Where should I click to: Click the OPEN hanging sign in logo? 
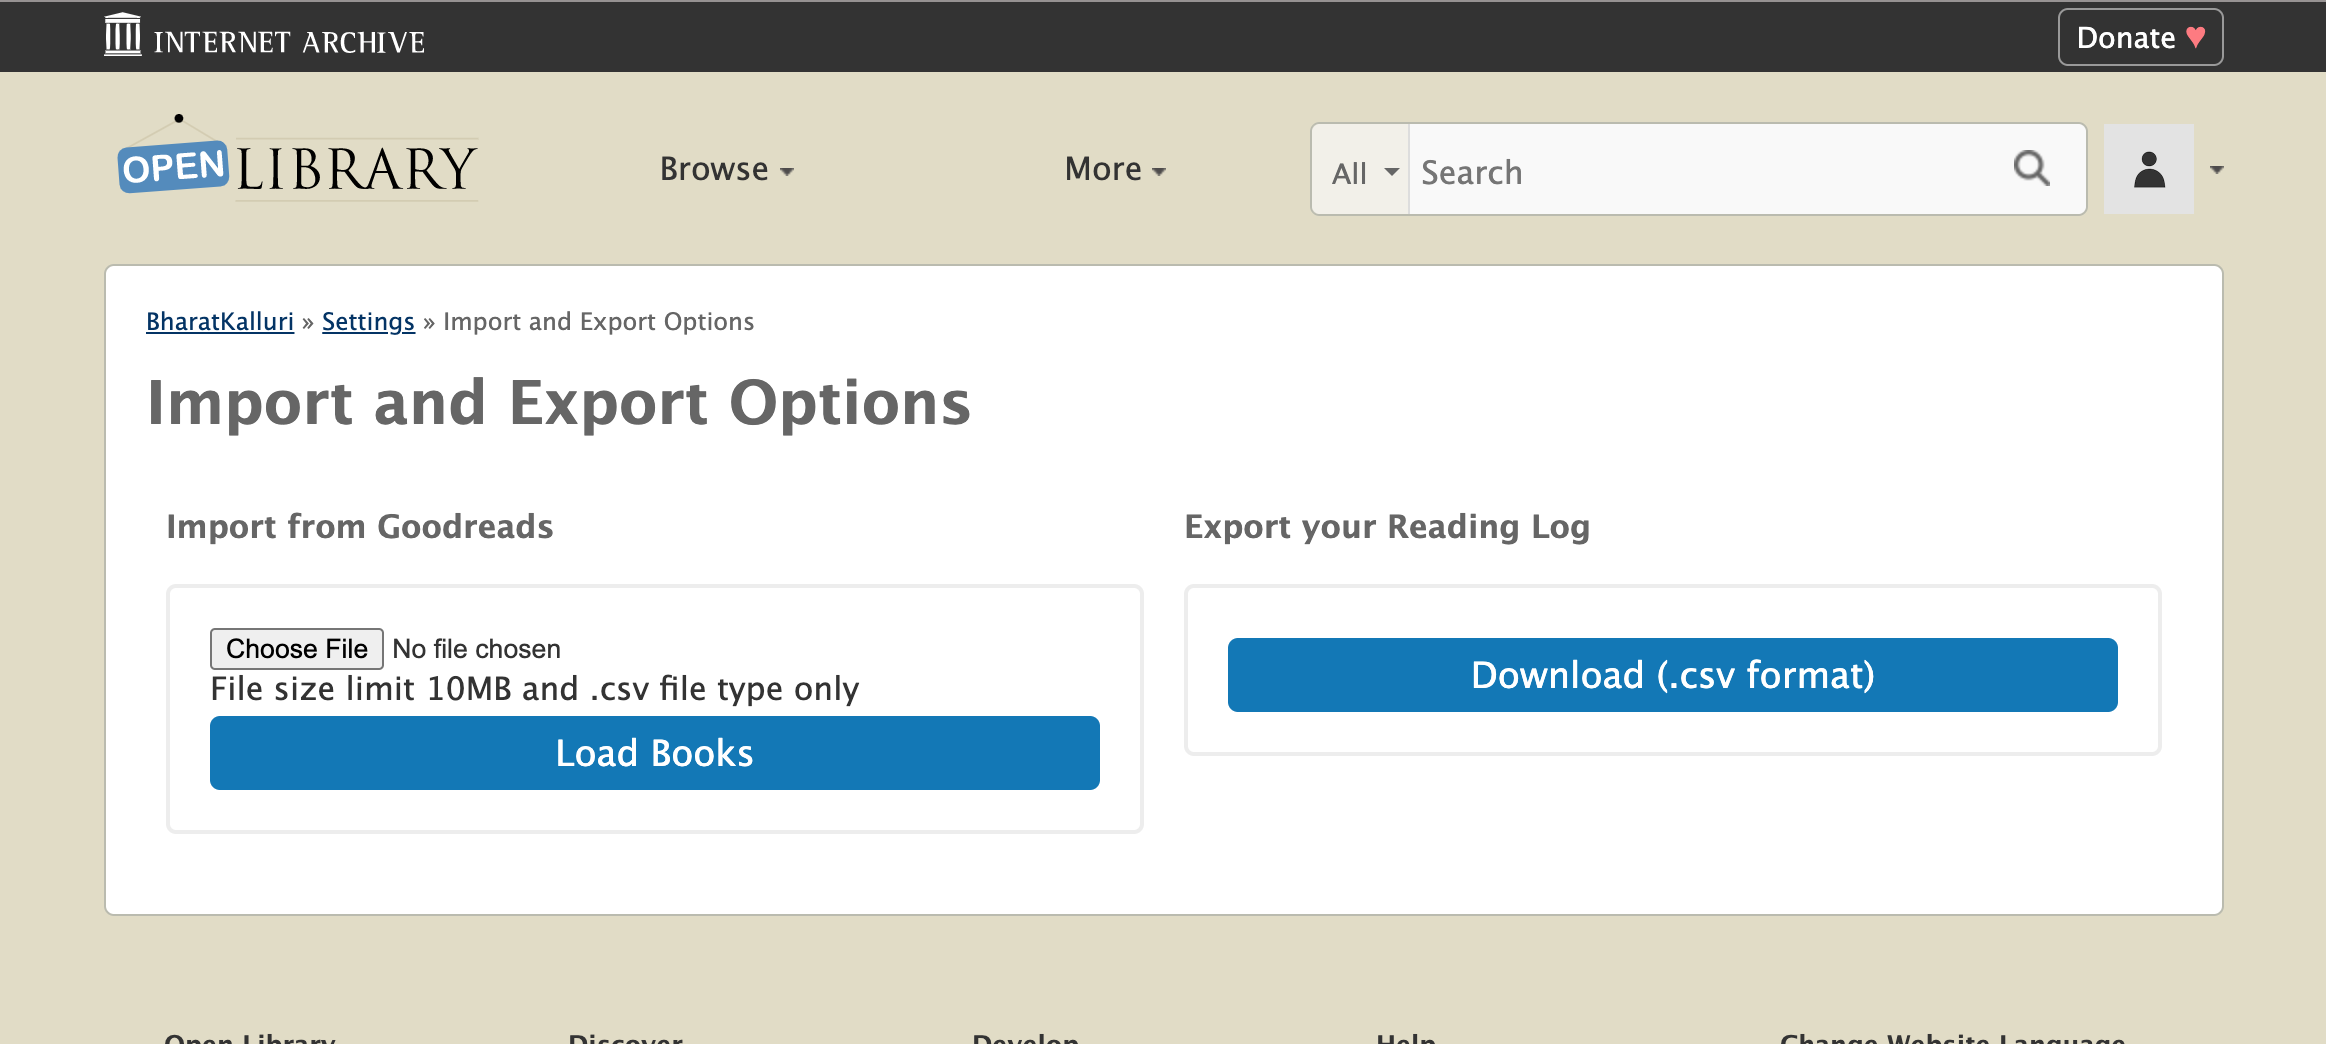point(172,168)
